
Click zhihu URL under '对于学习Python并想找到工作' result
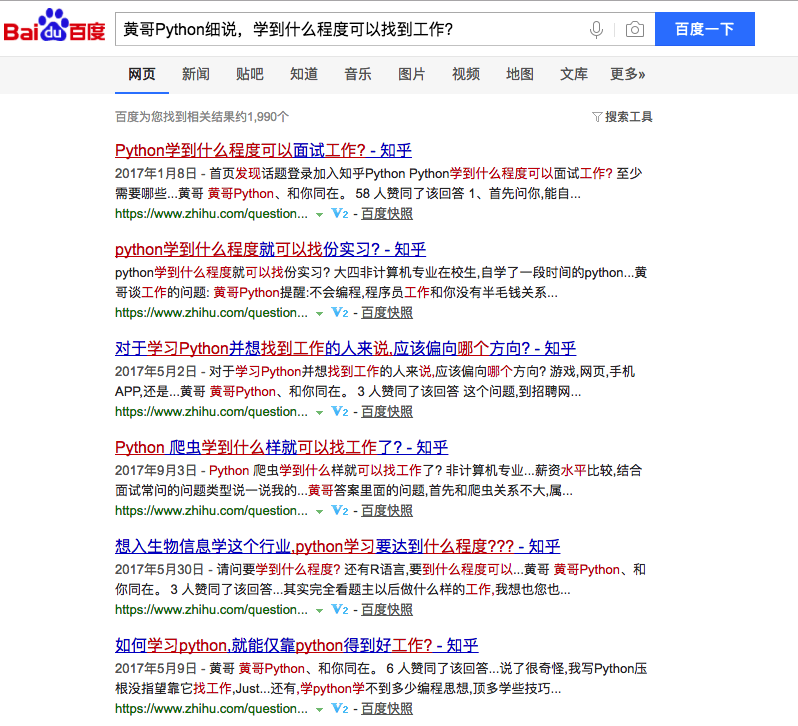[211, 412]
